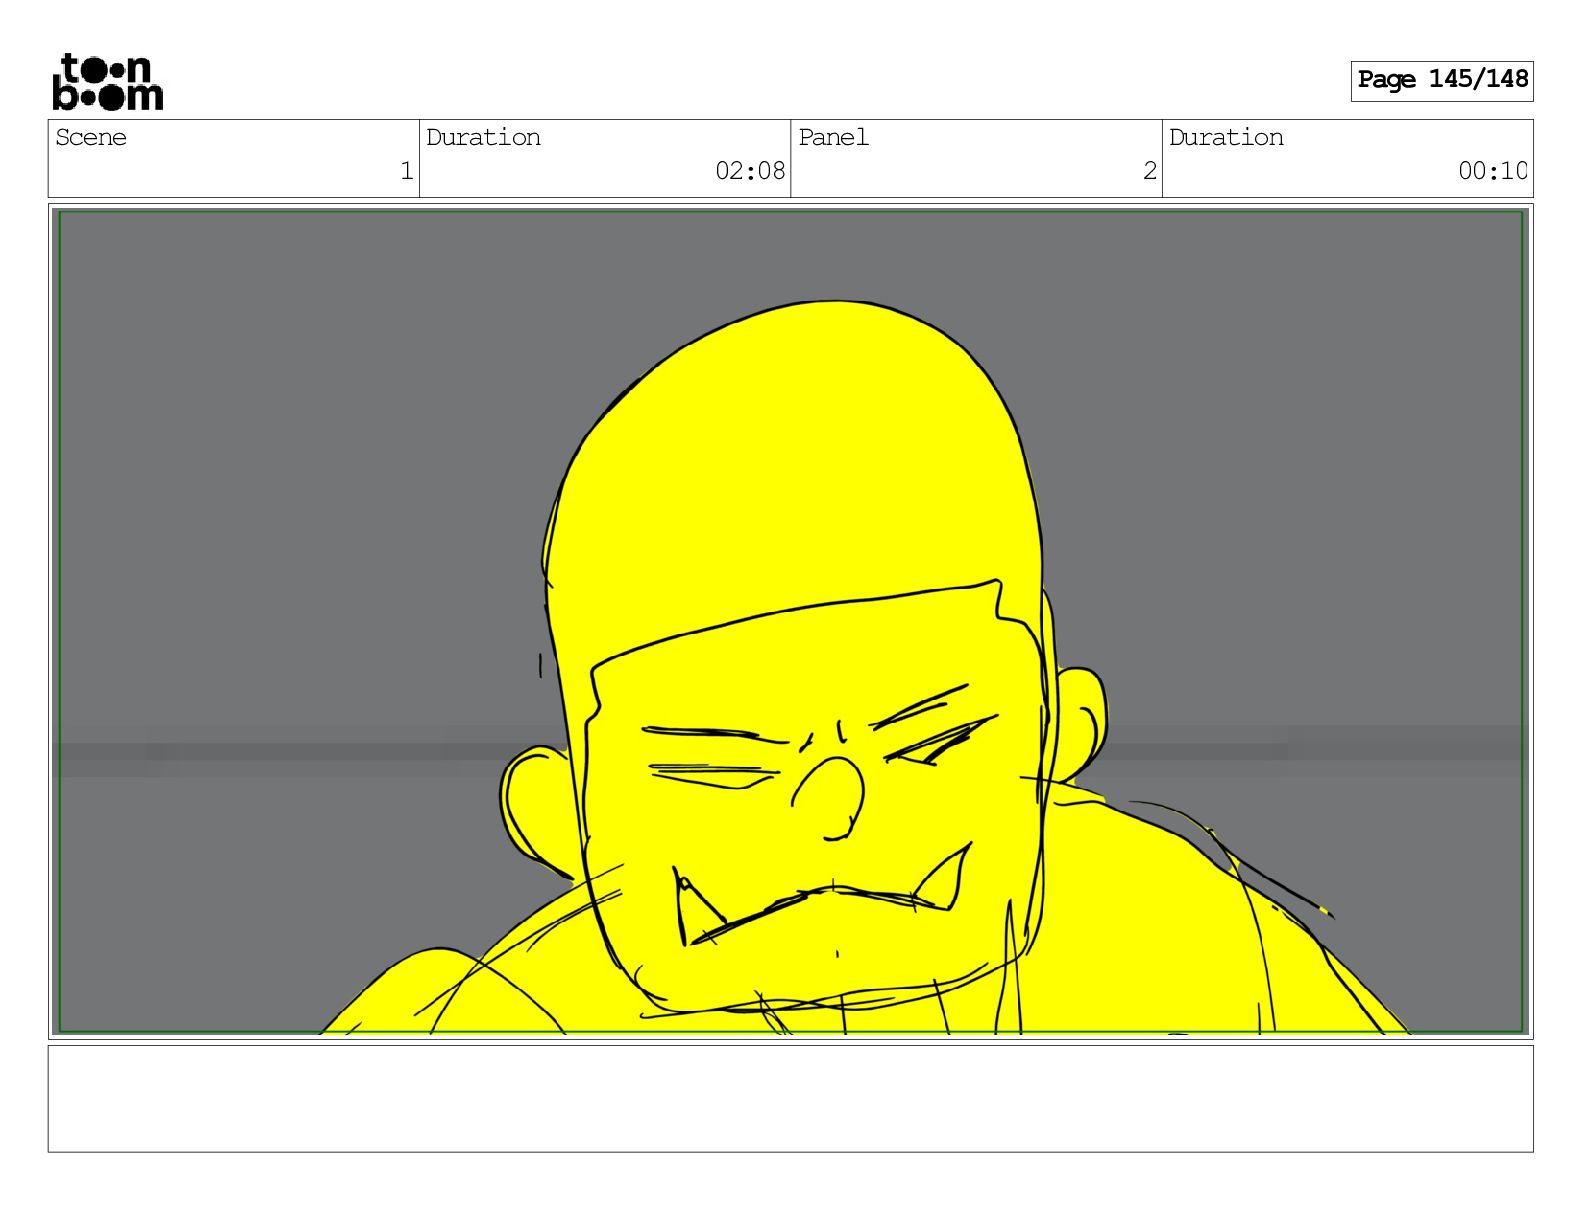
Task: Select the Panel label text
Action: coord(833,138)
